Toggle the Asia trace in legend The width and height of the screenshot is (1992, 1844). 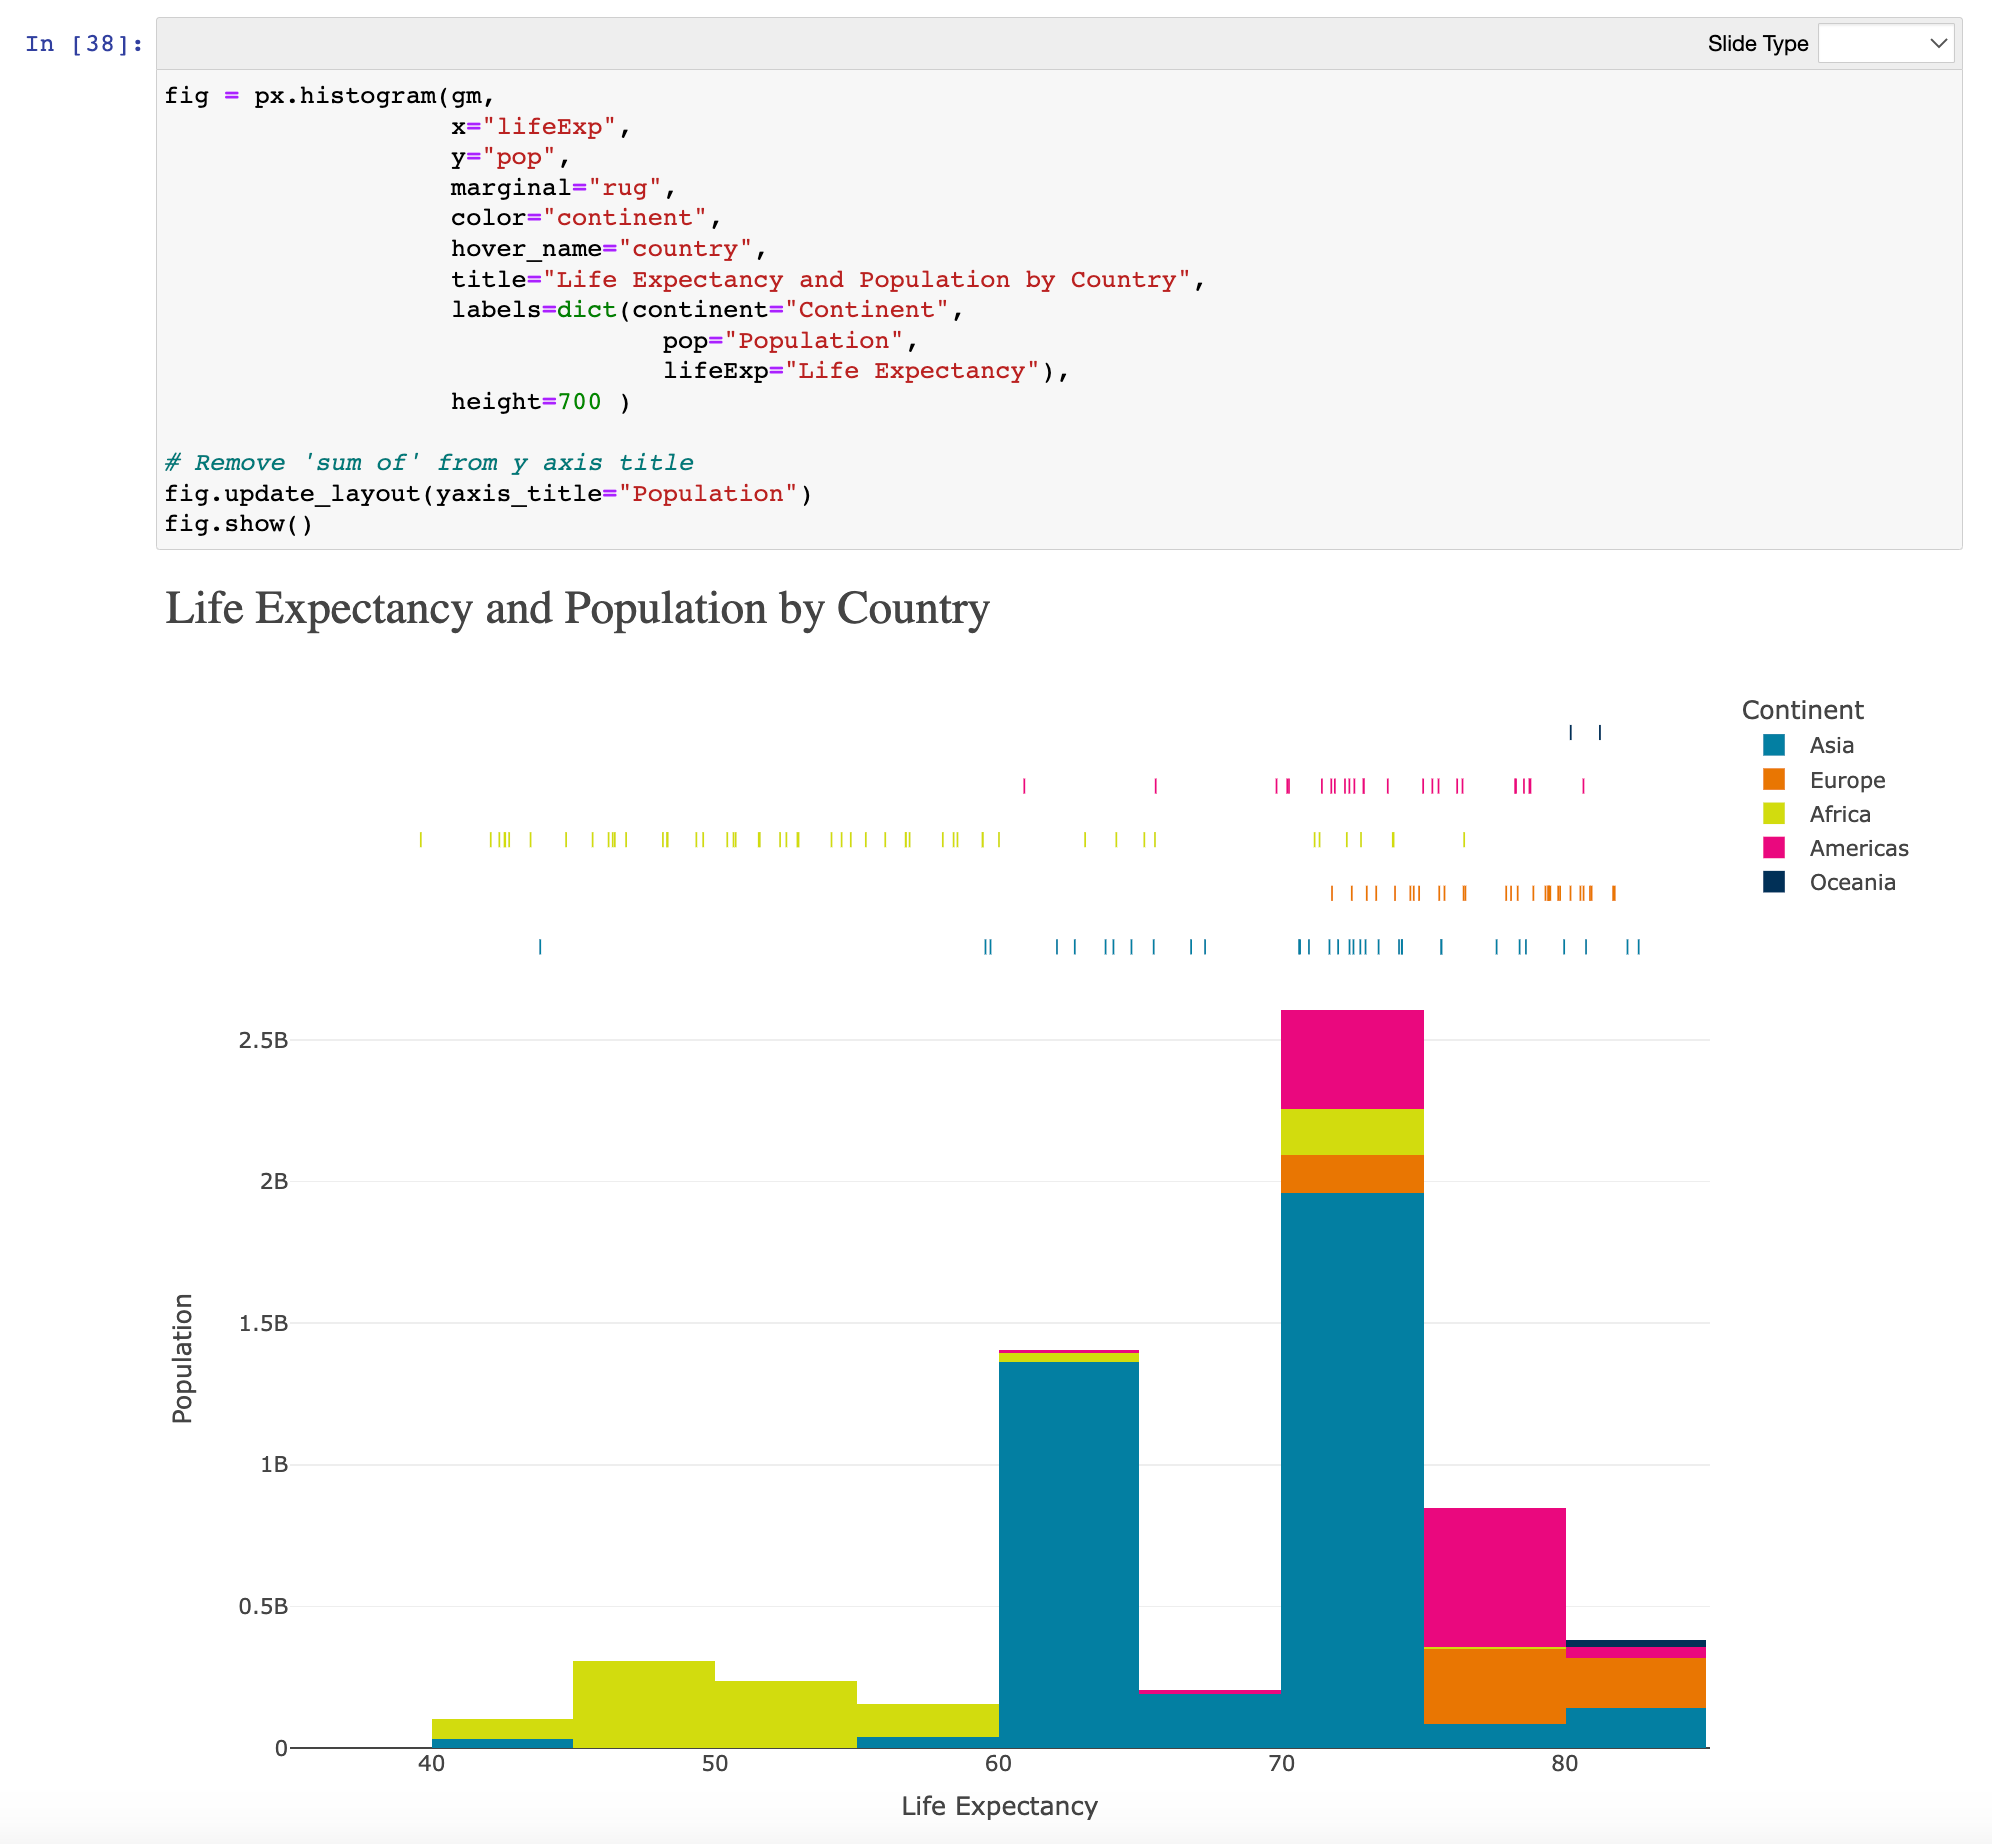pos(1831,745)
